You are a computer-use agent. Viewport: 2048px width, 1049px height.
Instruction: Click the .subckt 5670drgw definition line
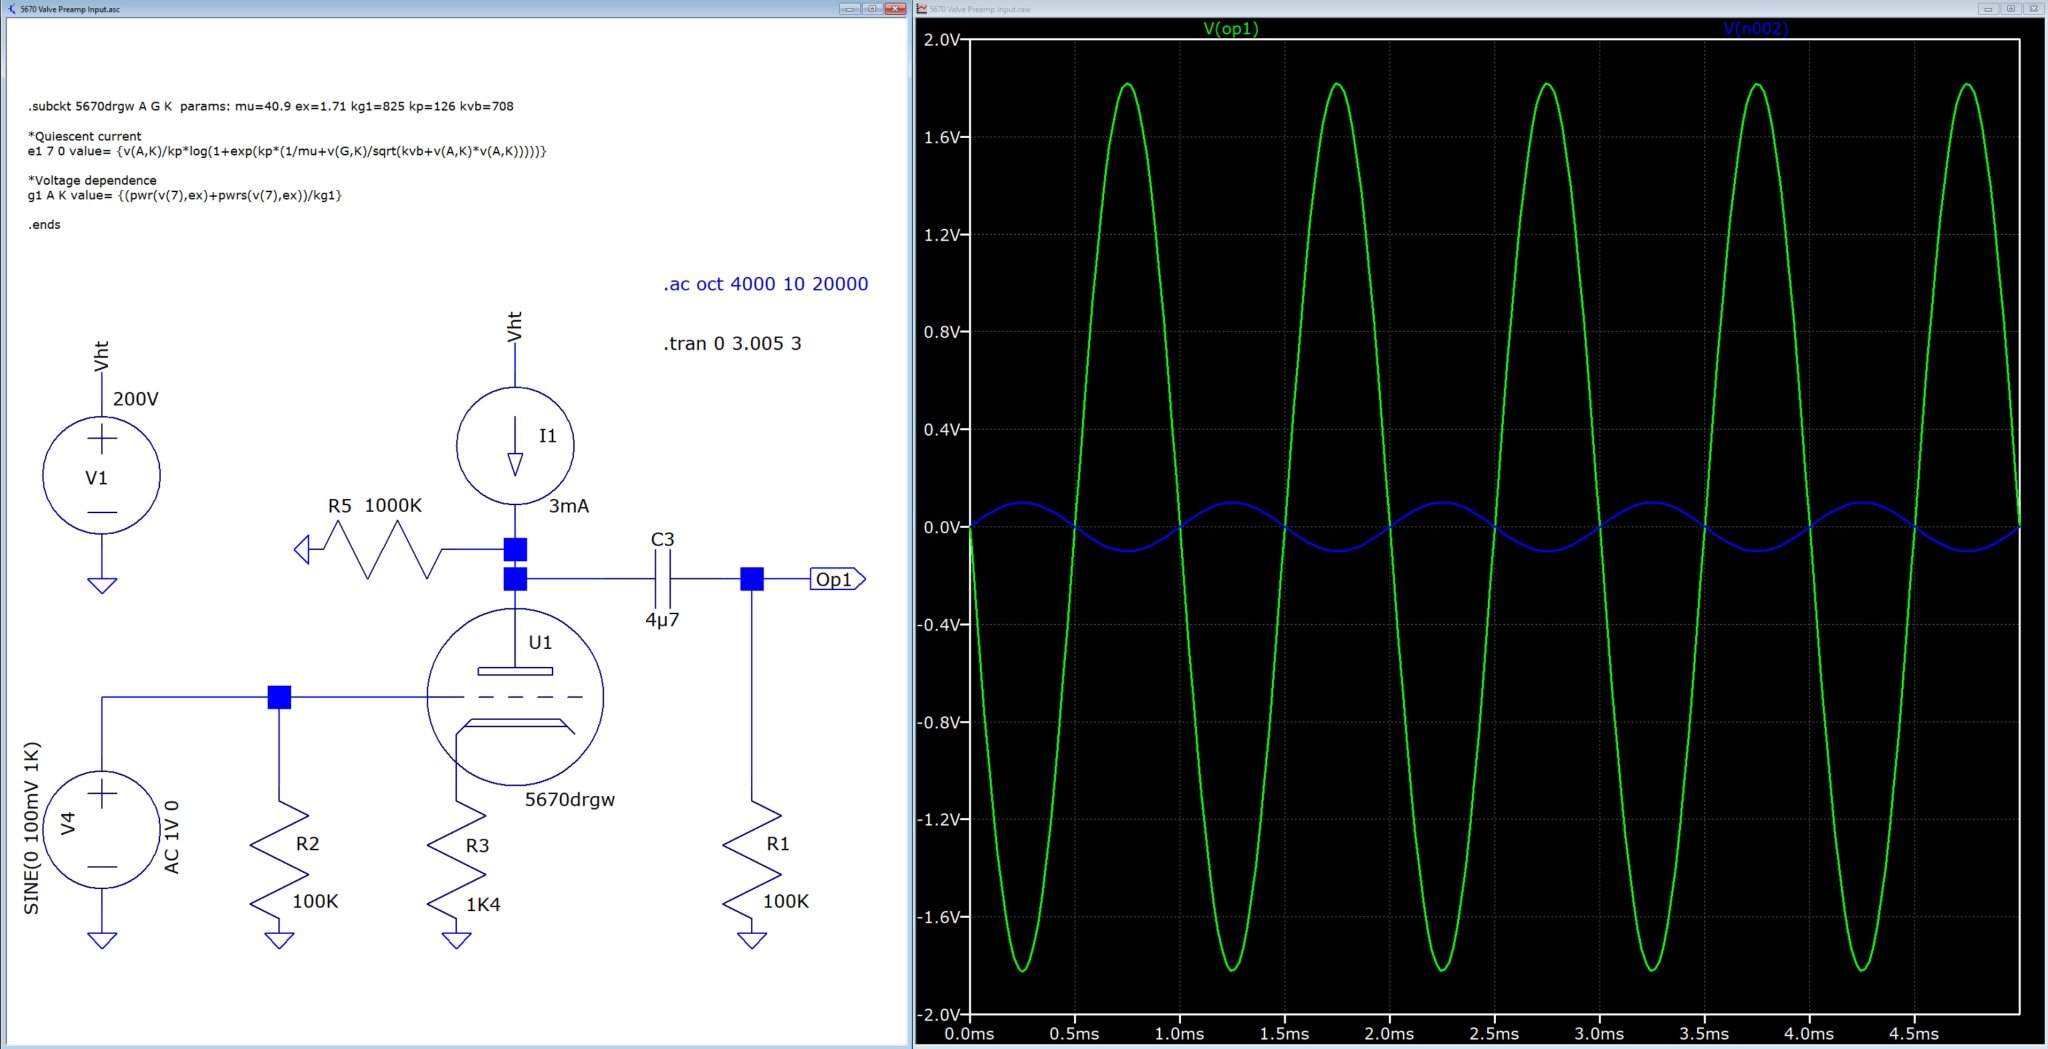[271, 106]
